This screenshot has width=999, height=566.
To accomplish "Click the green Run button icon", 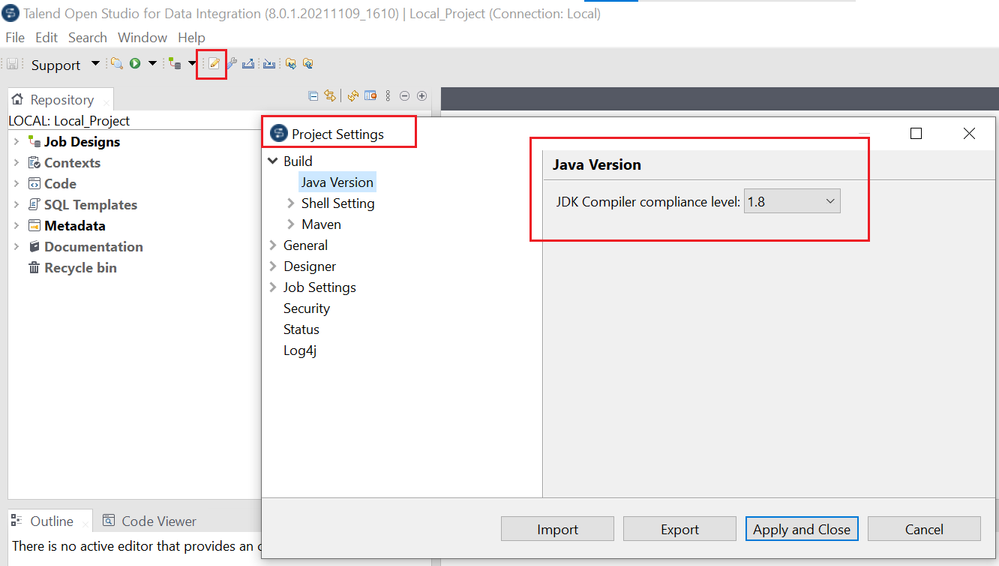I will pyautogui.click(x=135, y=63).
